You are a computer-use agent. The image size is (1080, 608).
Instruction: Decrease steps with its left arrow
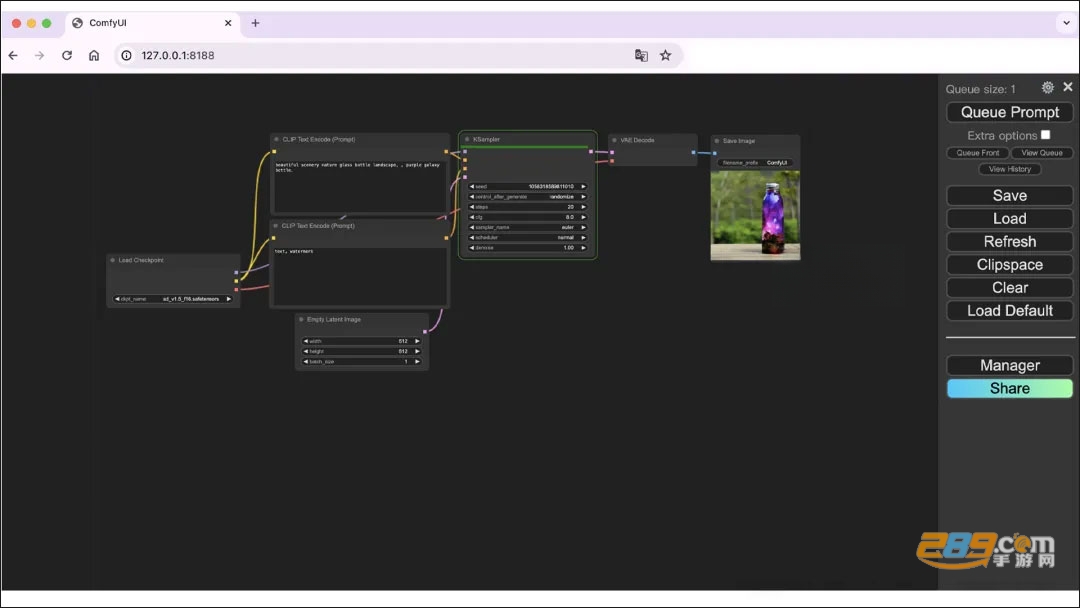coord(472,207)
